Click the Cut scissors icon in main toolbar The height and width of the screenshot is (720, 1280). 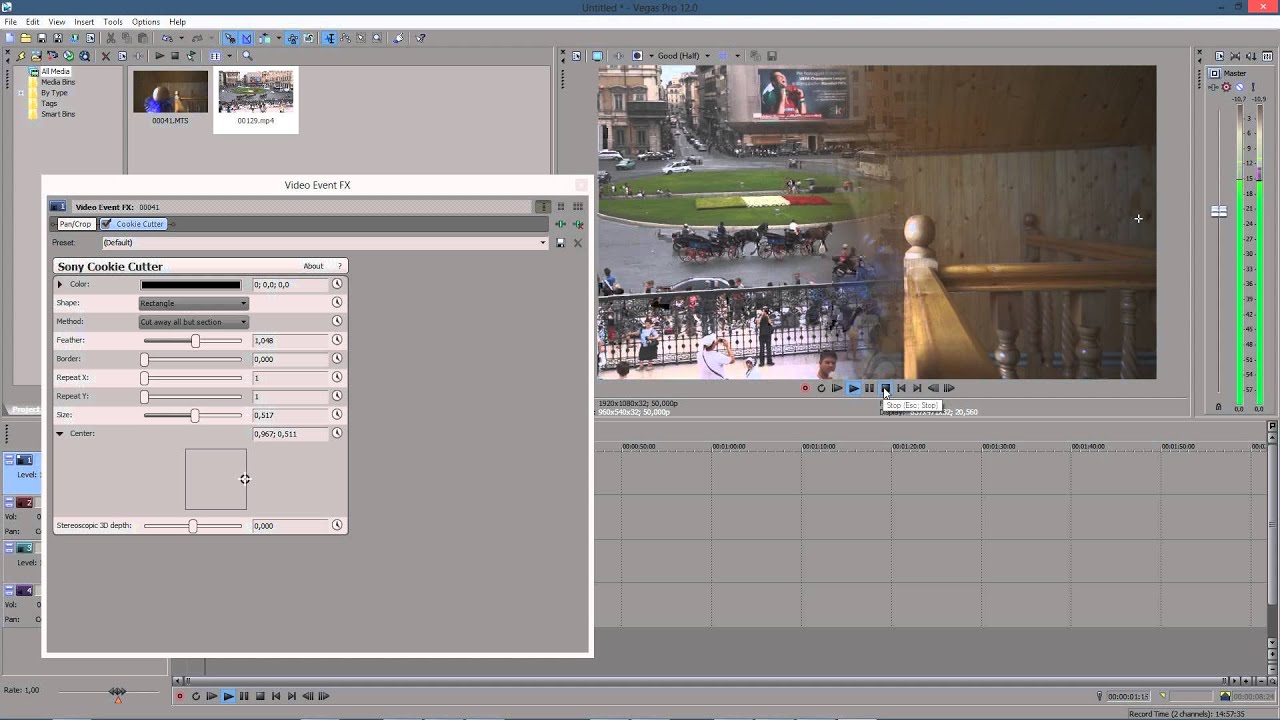point(111,38)
